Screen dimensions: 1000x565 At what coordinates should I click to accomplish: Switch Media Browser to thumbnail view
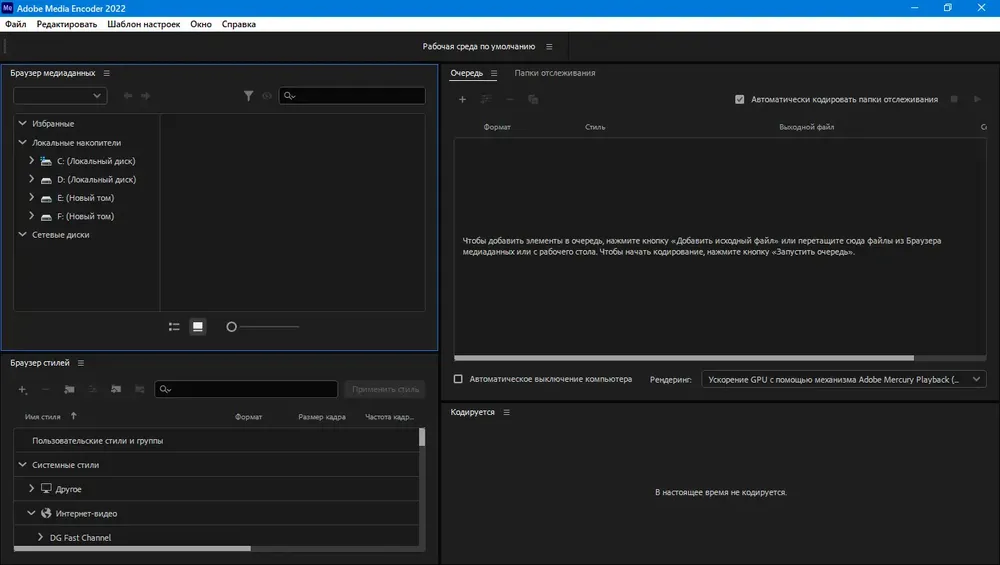(x=198, y=327)
